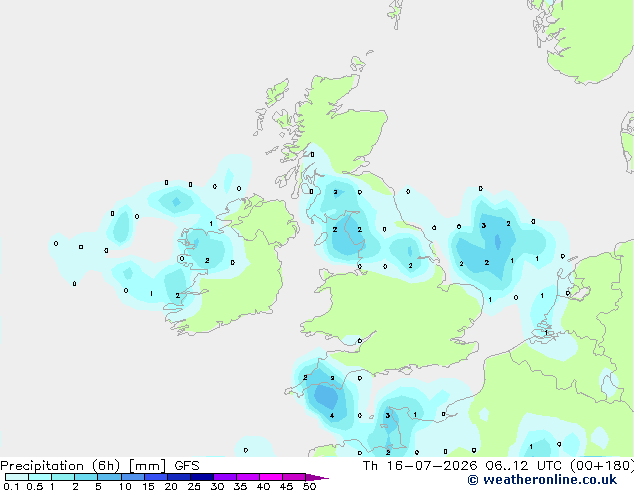Viewport: 634px width, 490px height.
Task: Click the 'GFS' model label
Action: [187, 466]
